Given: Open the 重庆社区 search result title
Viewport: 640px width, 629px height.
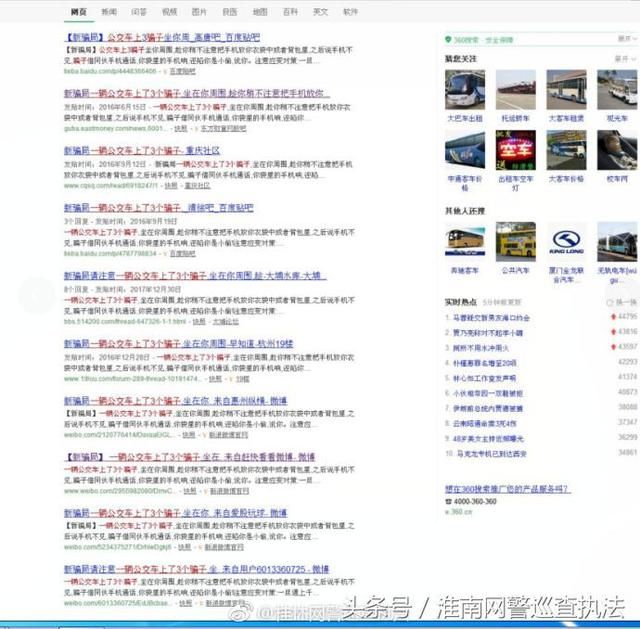Looking at the screenshot, I should [x=142, y=151].
